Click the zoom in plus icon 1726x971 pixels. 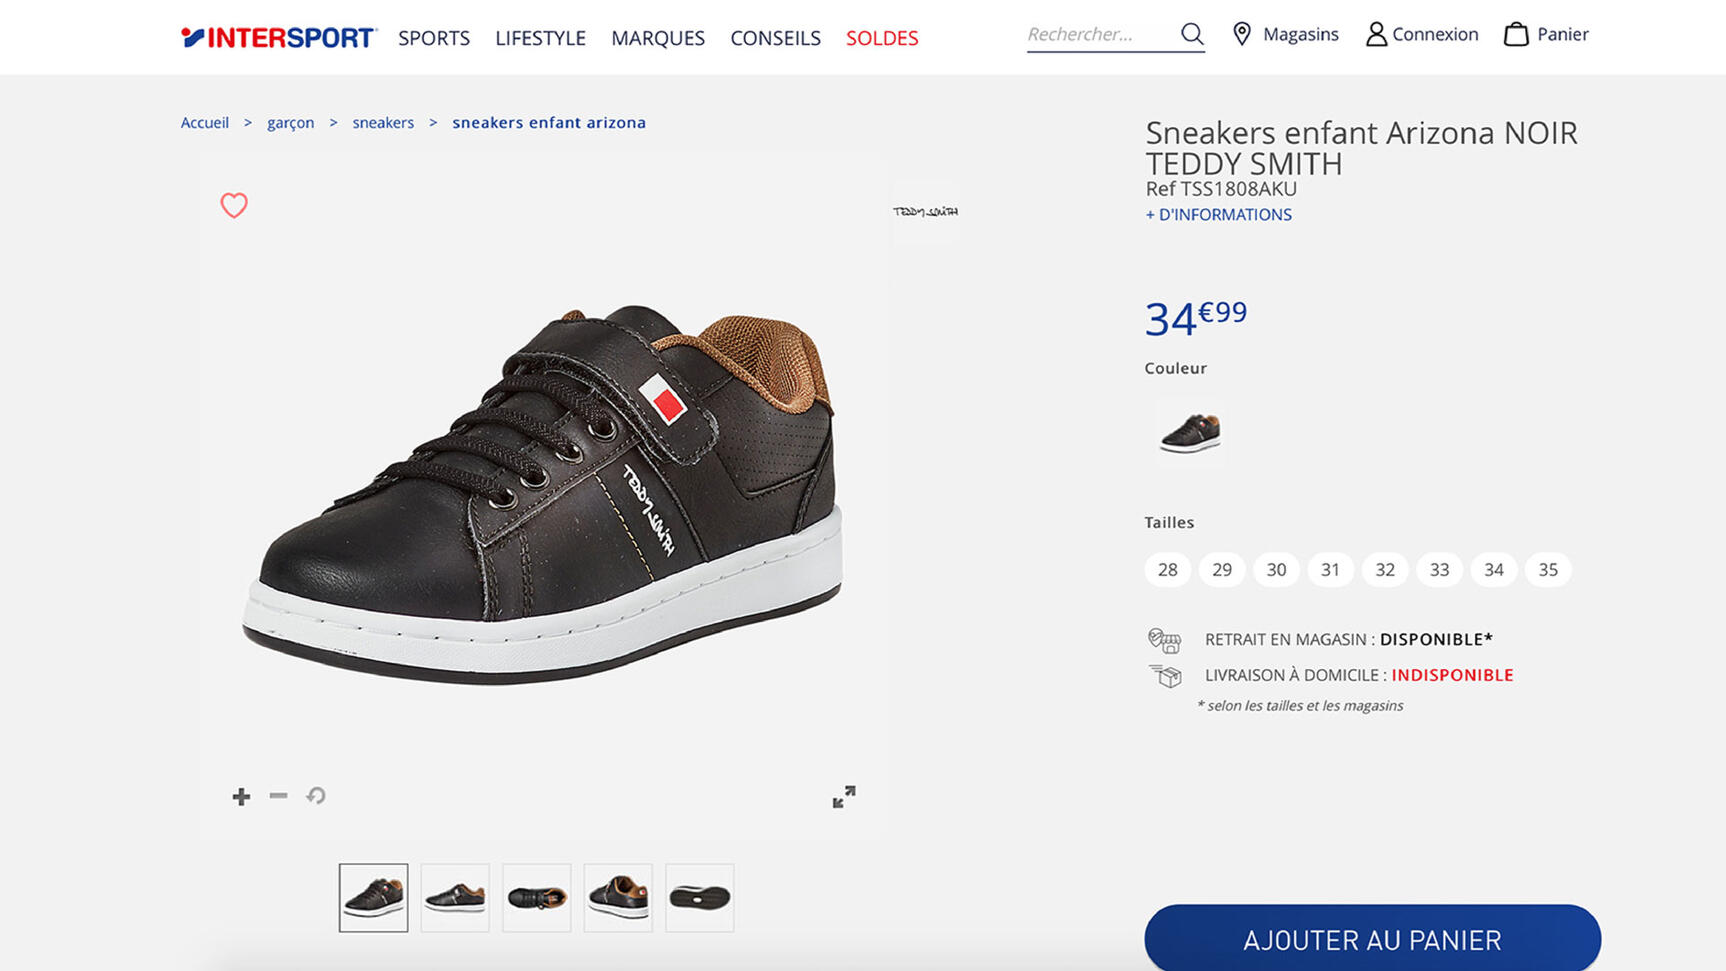coord(241,796)
